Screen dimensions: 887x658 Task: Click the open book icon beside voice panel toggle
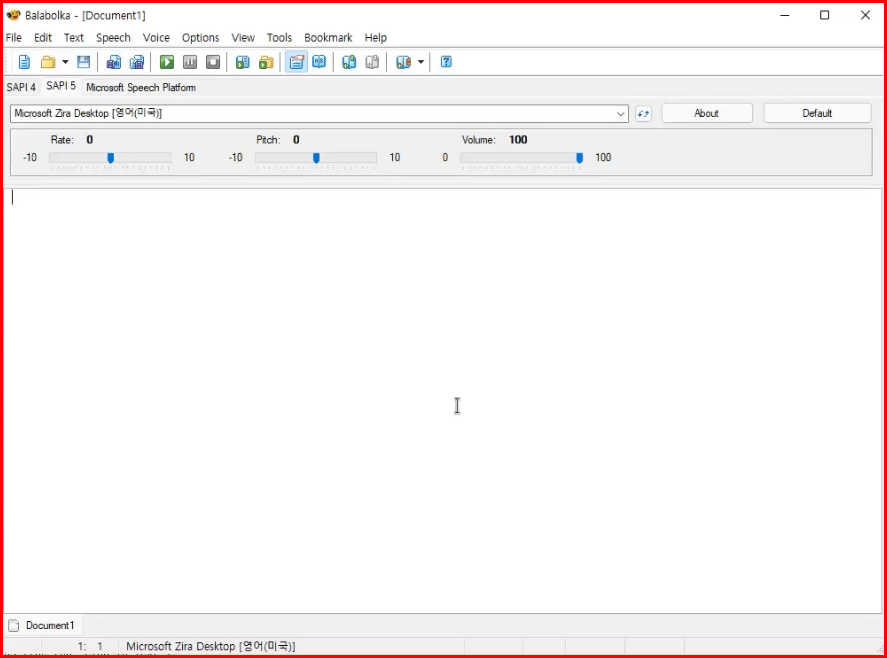(x=319, y=62)
